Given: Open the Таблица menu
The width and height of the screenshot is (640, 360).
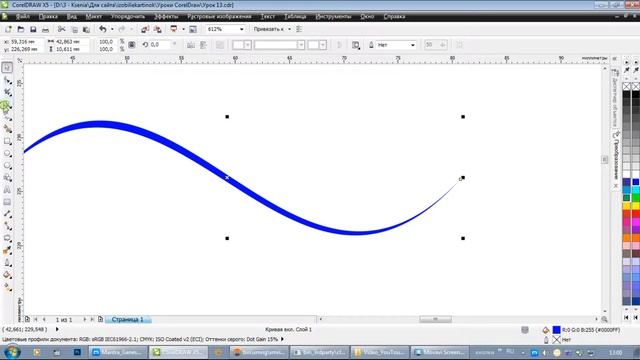Looking at the screenshot, I should [x=295, y=17].
